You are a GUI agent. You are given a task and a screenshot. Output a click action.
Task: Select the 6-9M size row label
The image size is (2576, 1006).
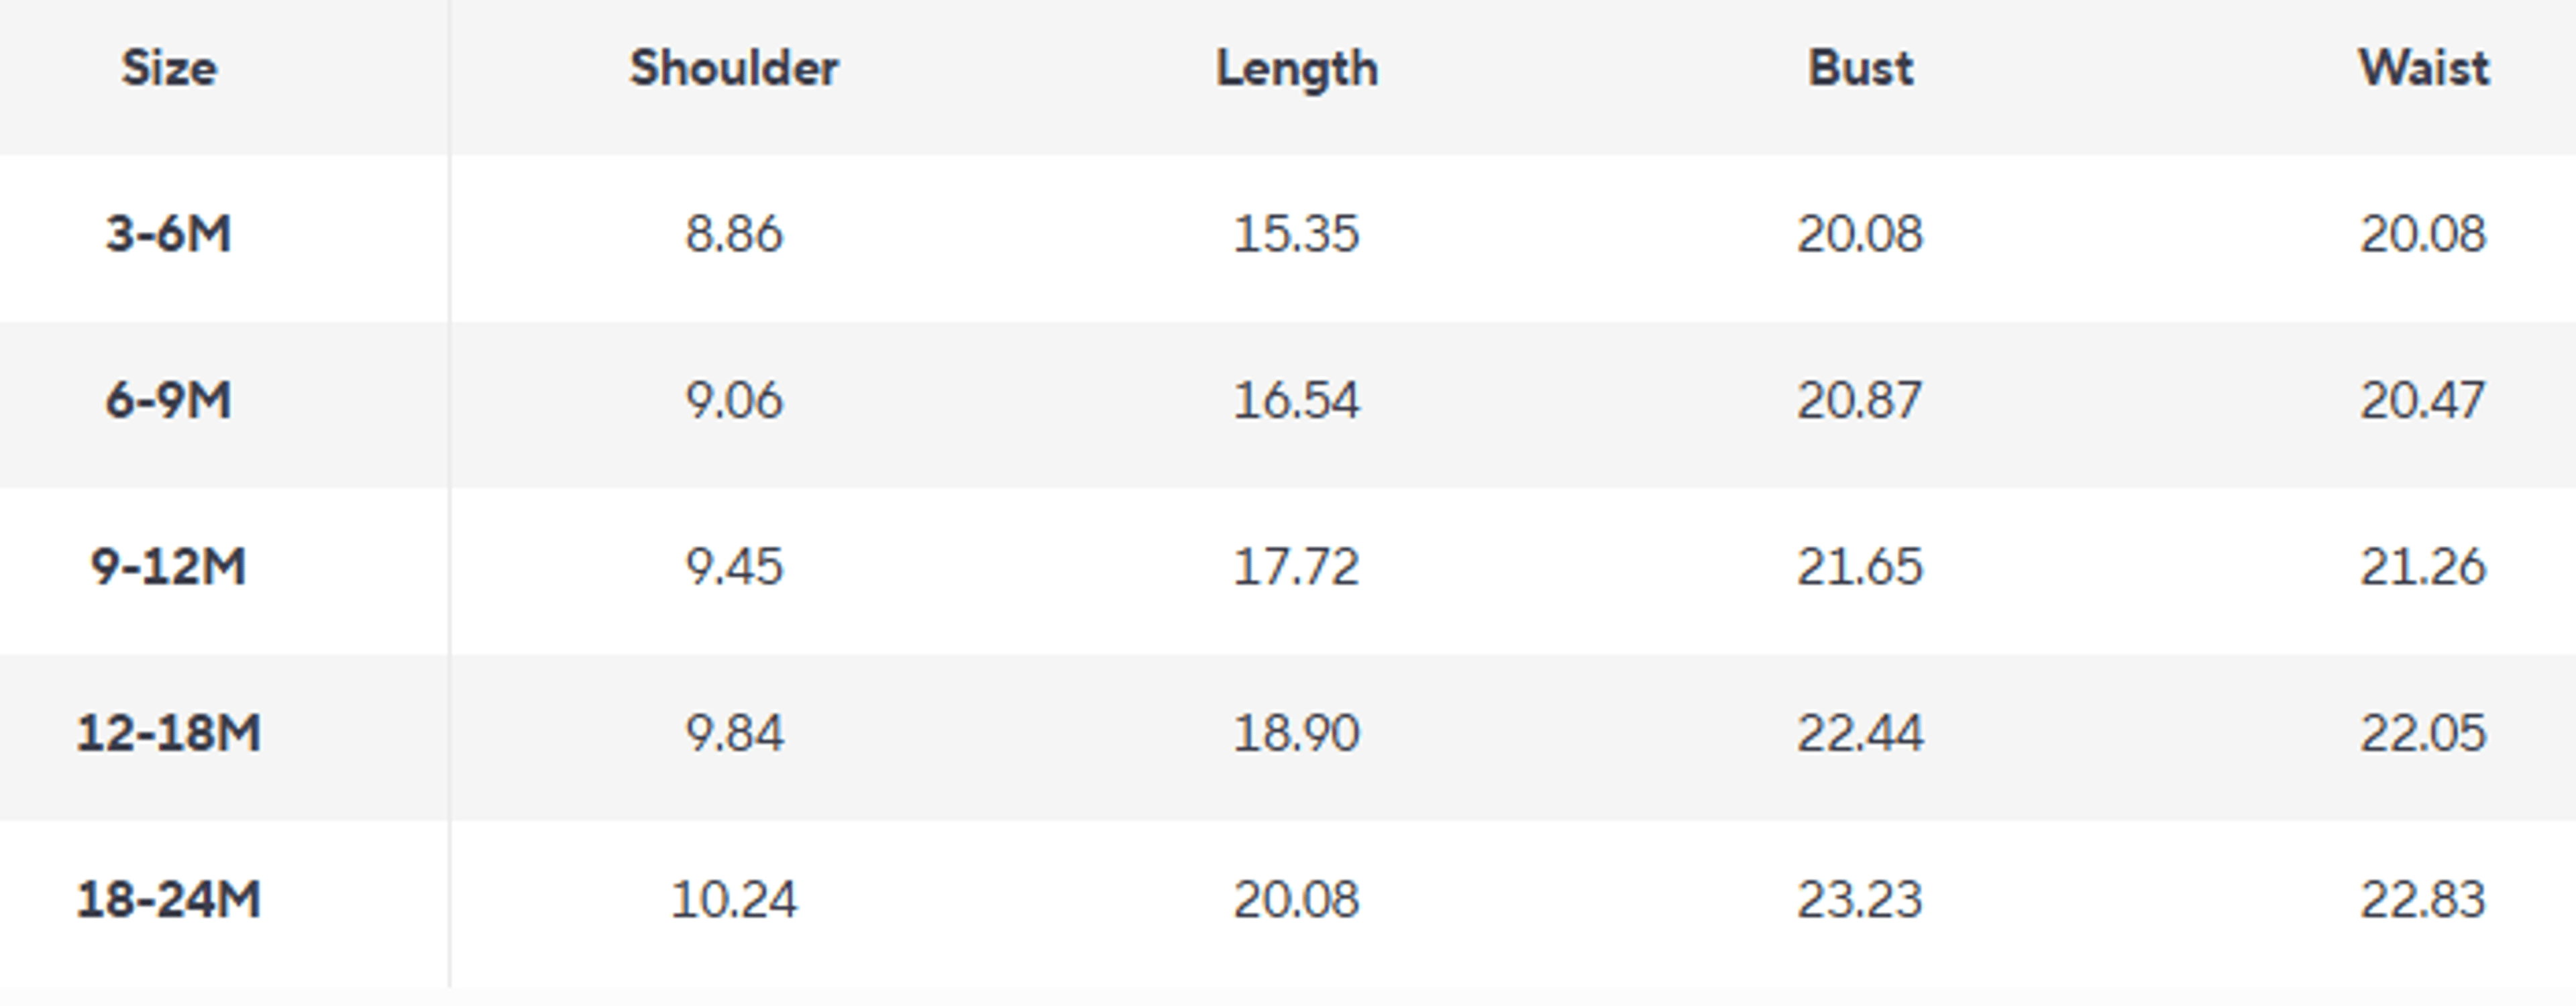pos(169,401)
